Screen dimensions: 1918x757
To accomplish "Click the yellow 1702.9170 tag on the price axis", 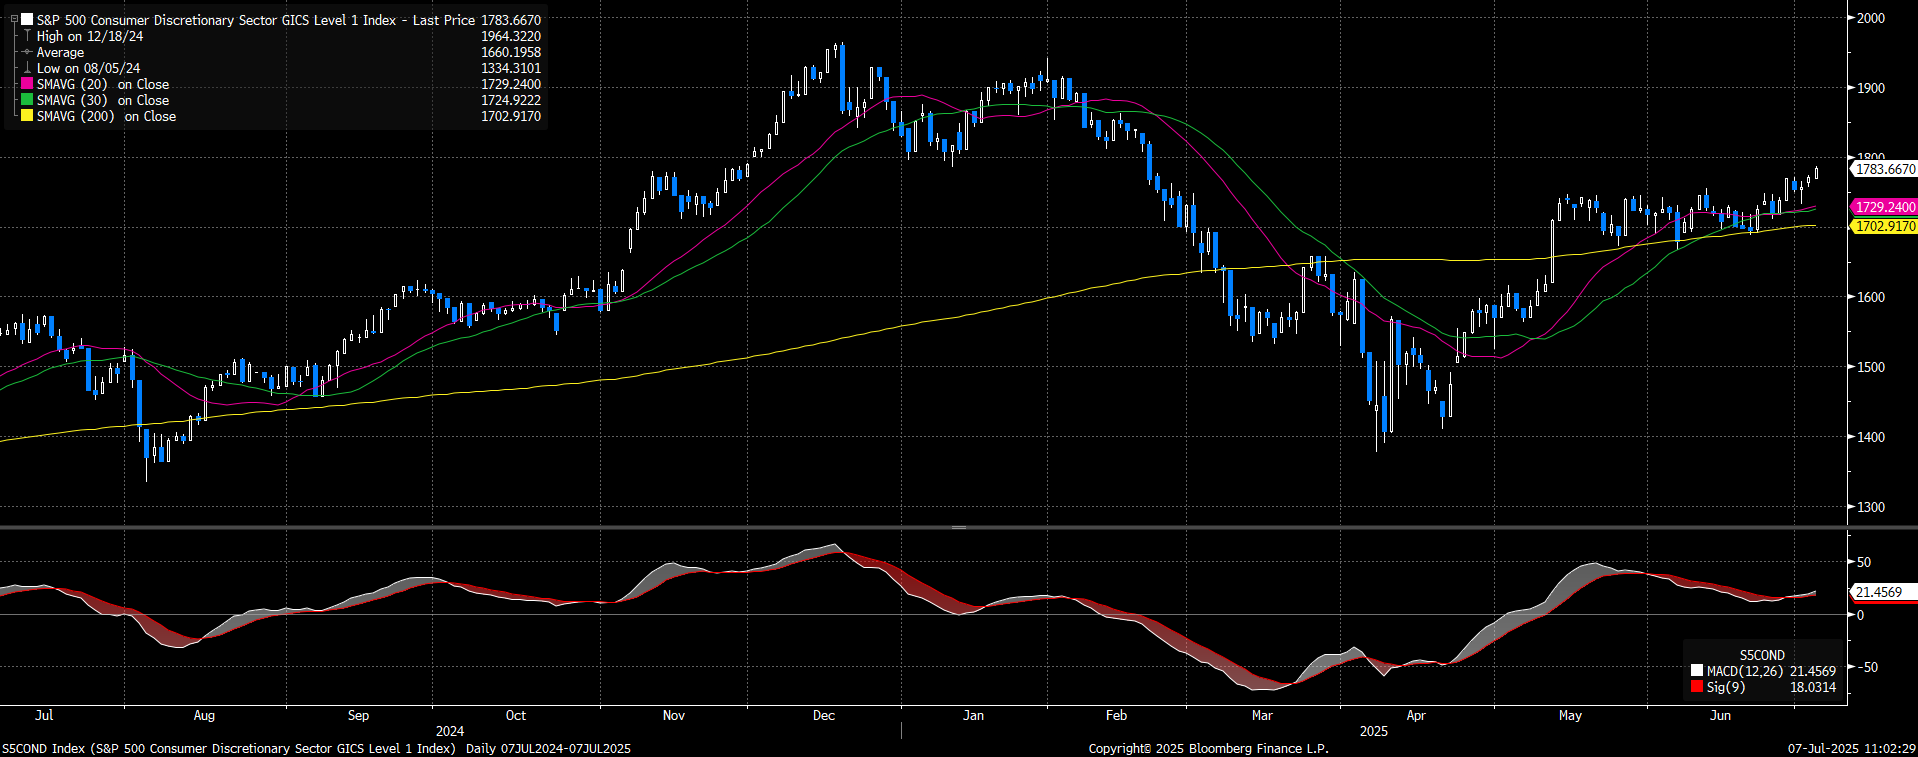I will coord(1885,226).
